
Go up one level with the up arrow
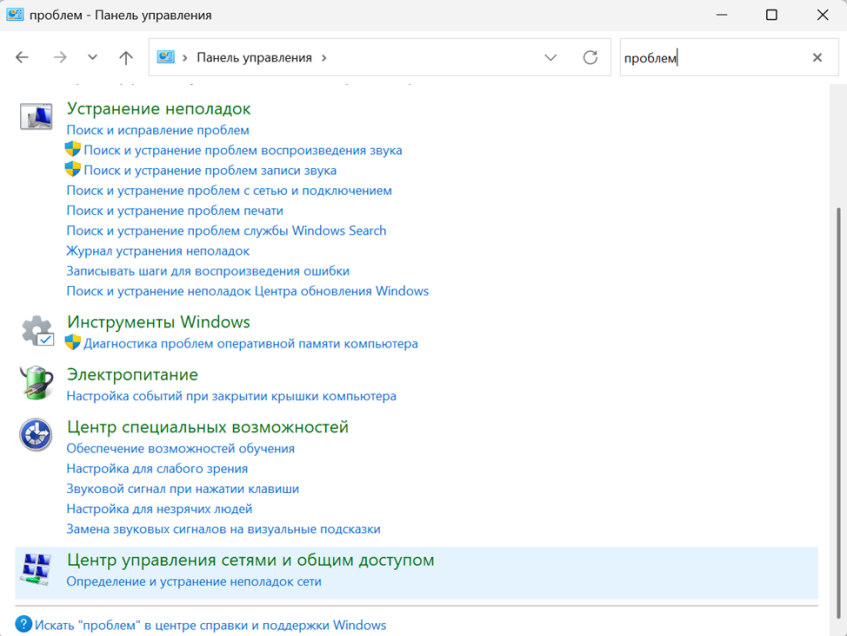point(126,57)
